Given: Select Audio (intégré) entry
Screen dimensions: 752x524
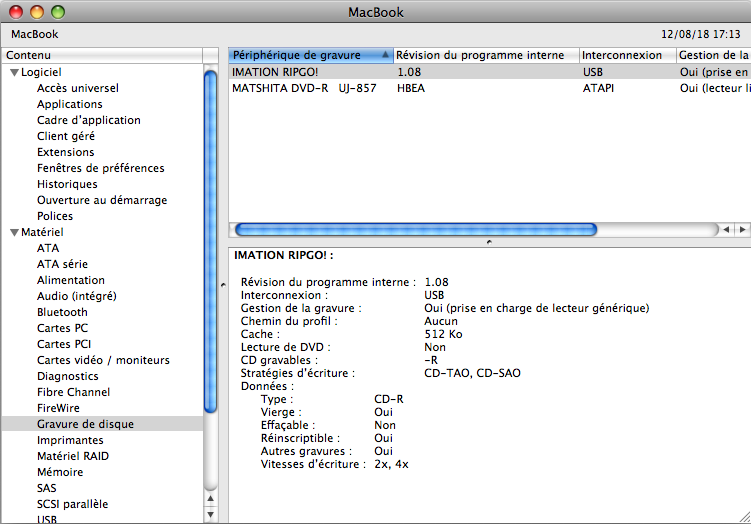Looking at the screenshot, I should pyautogui.click(x=77, y=296).
